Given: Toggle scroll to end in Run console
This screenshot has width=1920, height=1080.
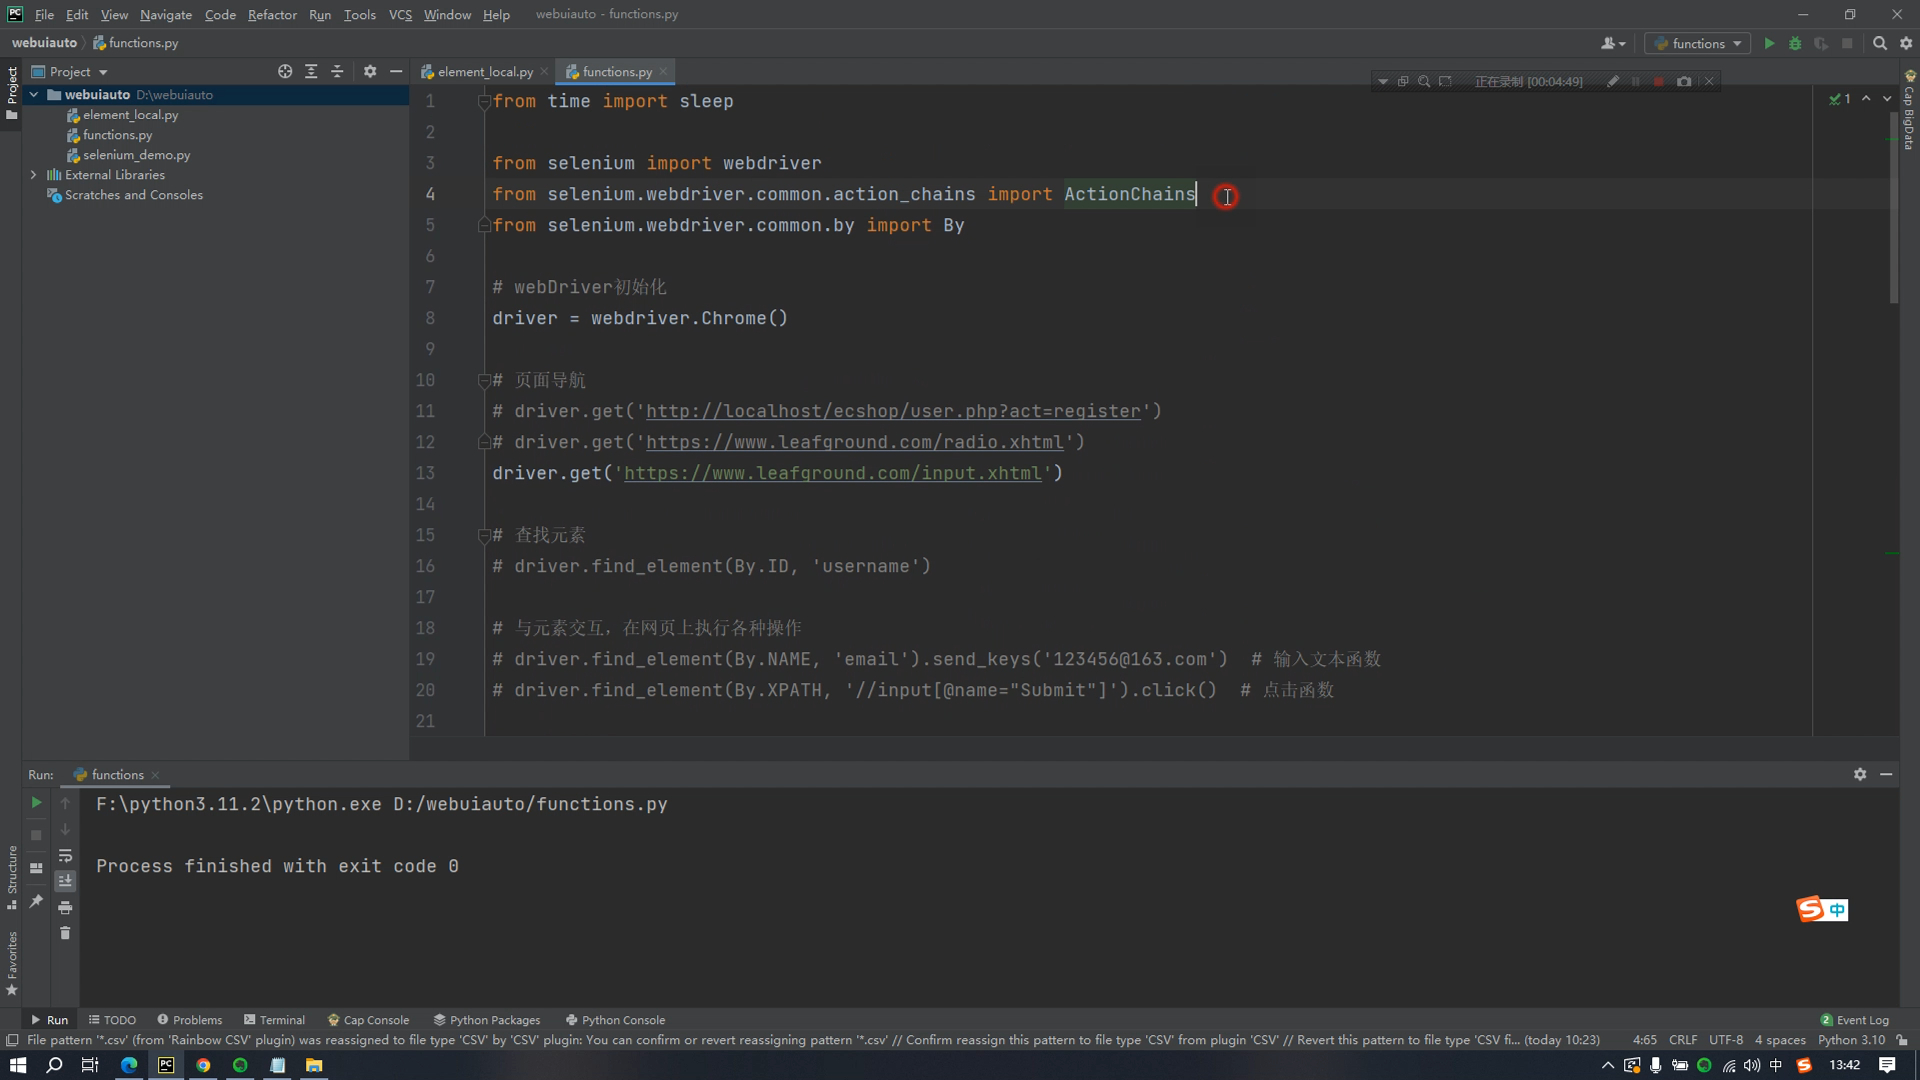Looking at the screenshot, I should point(65,881).
